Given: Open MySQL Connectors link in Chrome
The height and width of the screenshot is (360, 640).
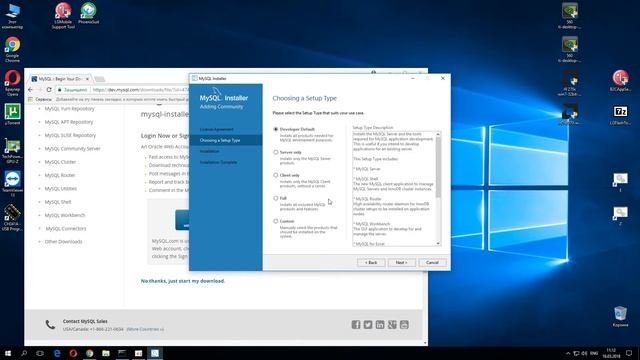Looking at the screenshot, I should pos(66,229).
